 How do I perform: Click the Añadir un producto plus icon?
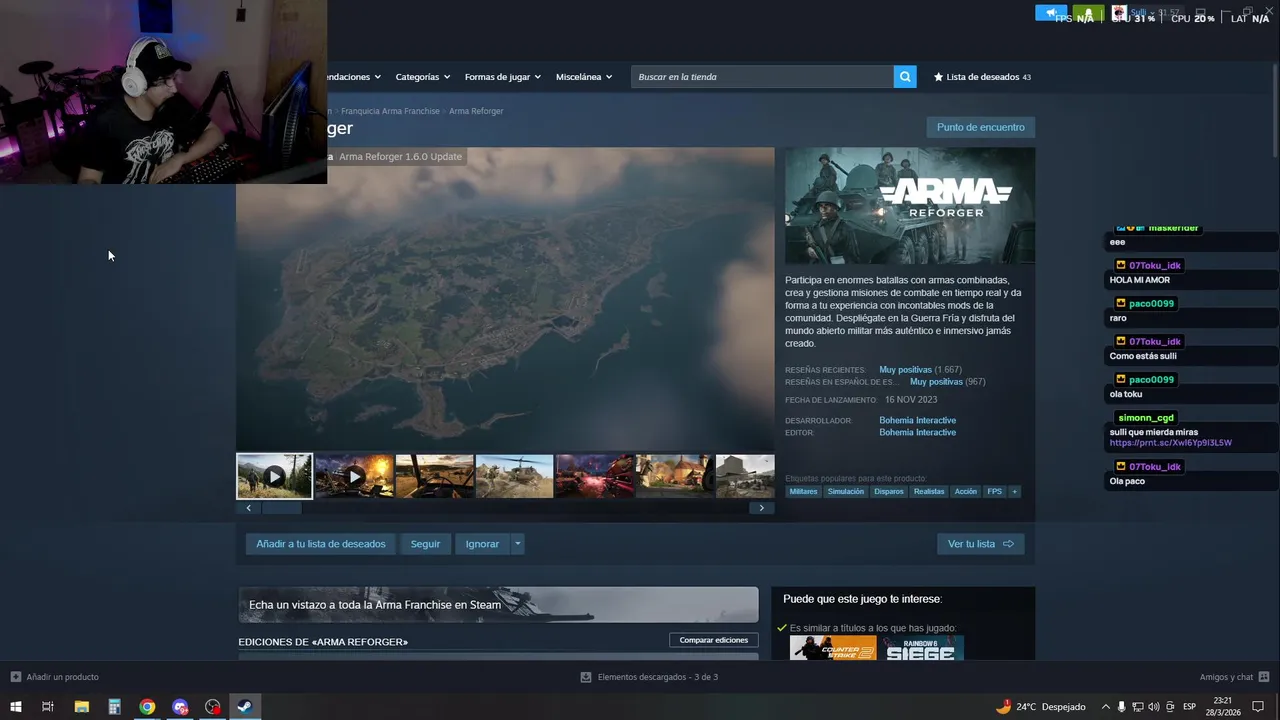point(15,677)
